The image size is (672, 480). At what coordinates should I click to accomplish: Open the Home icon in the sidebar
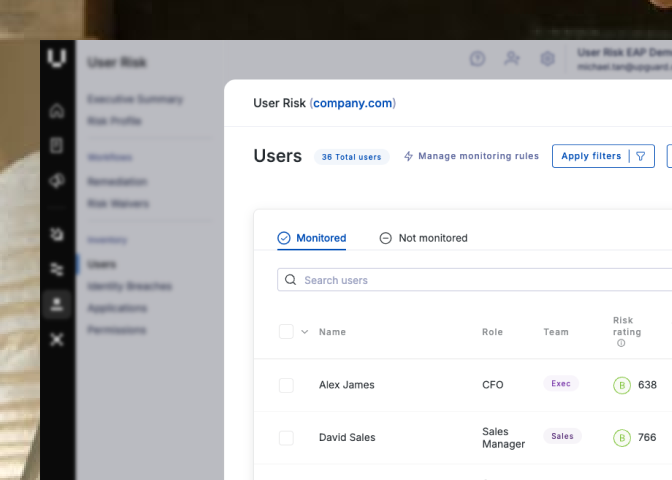(x=57, y=111)
